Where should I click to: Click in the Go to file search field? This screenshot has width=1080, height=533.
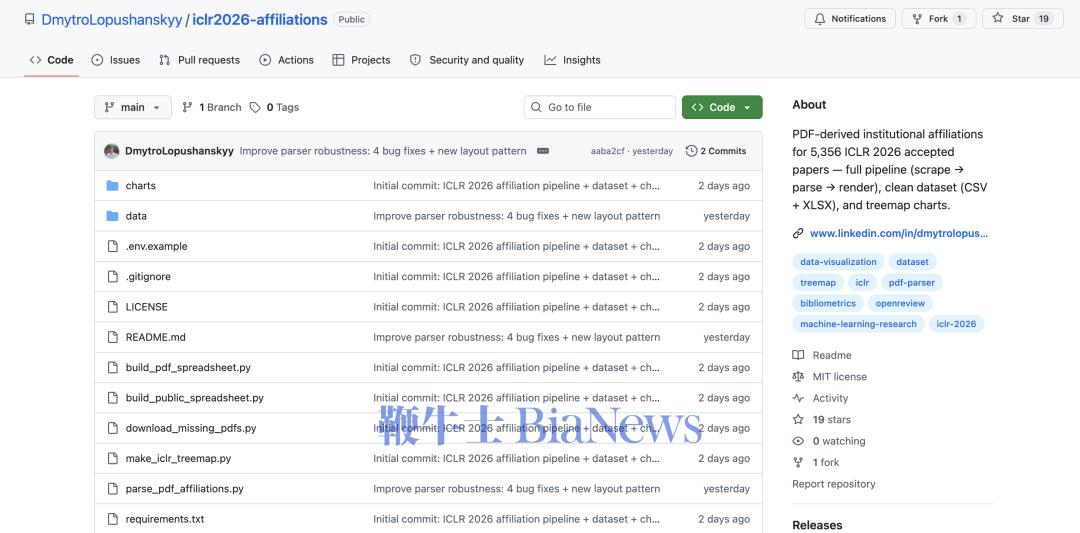point(600,107)
